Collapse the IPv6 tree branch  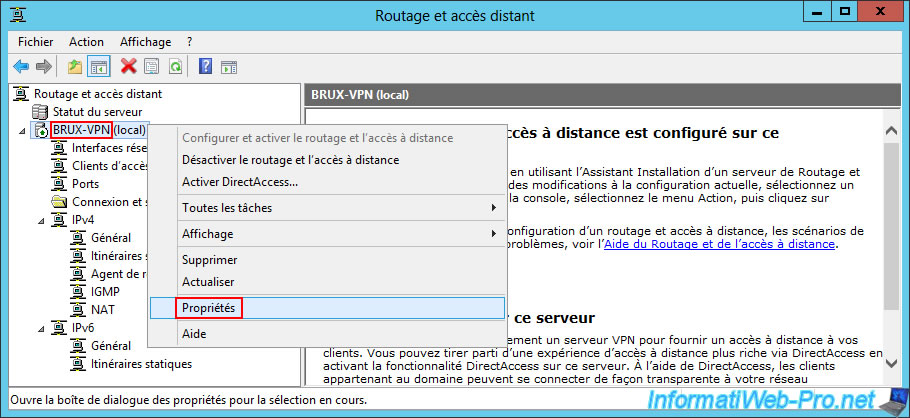pyautogui.click(x=40, y=328)
